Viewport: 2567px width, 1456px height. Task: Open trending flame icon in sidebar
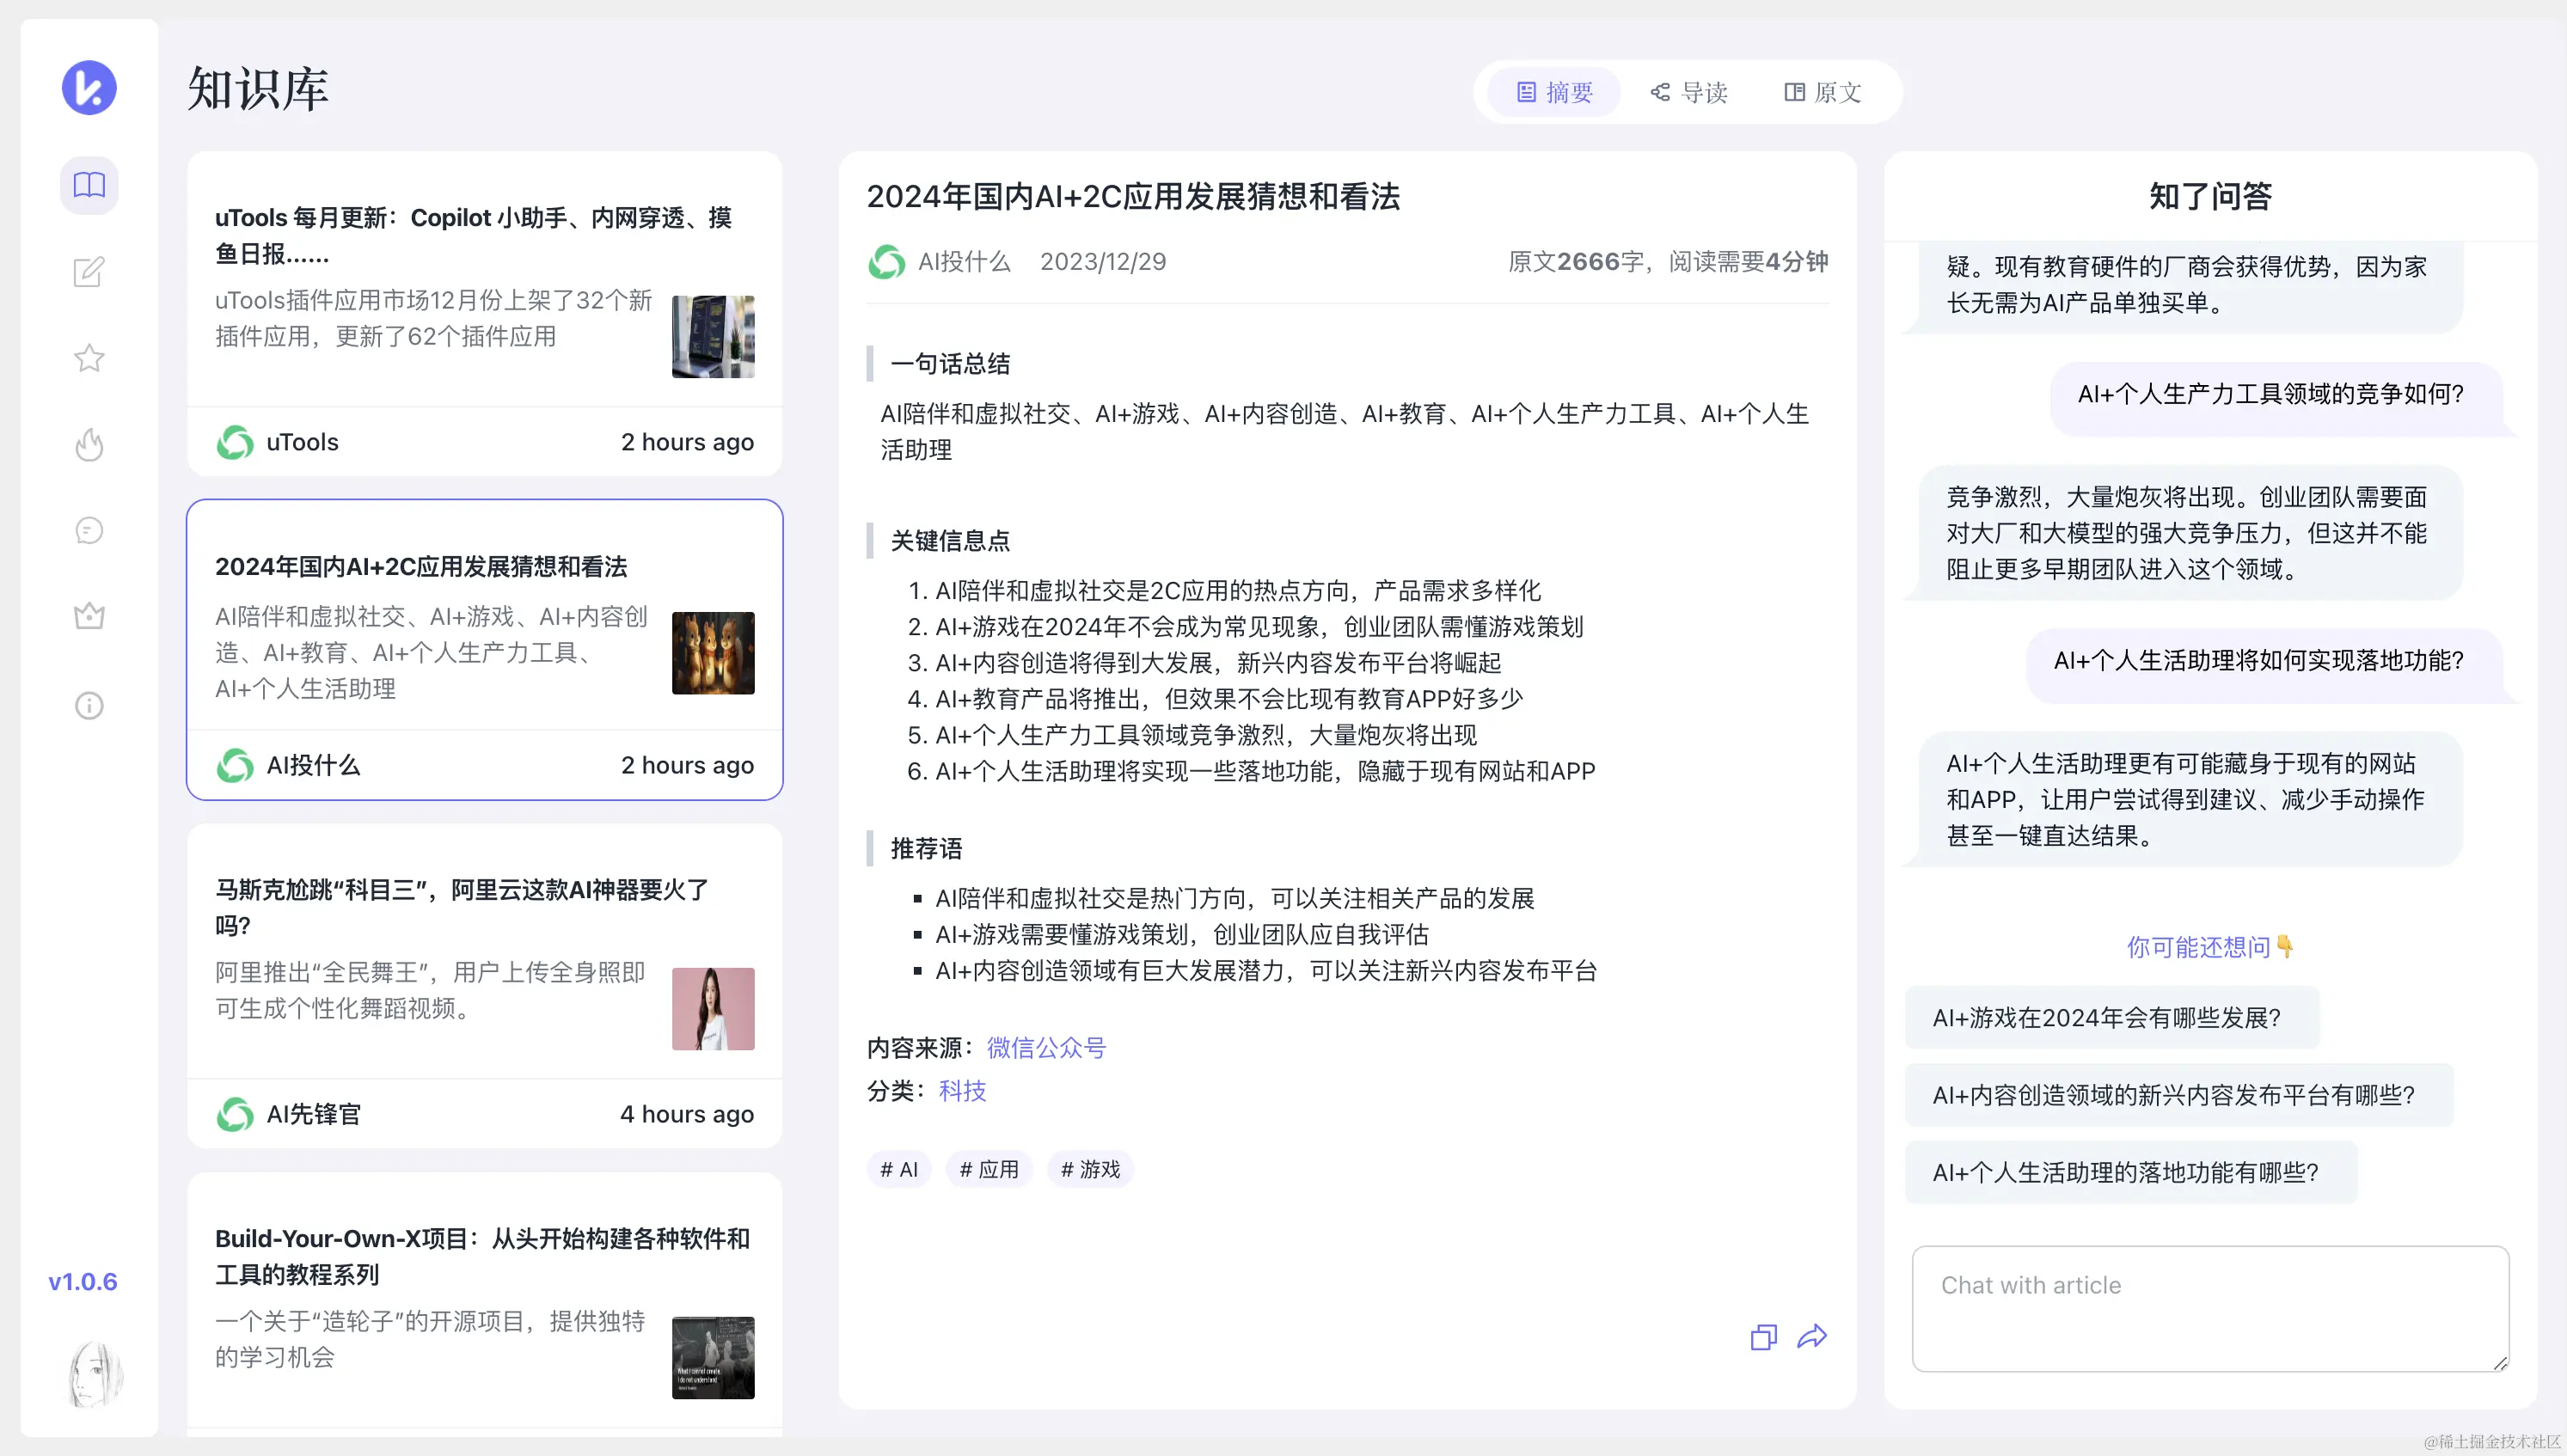89,444
